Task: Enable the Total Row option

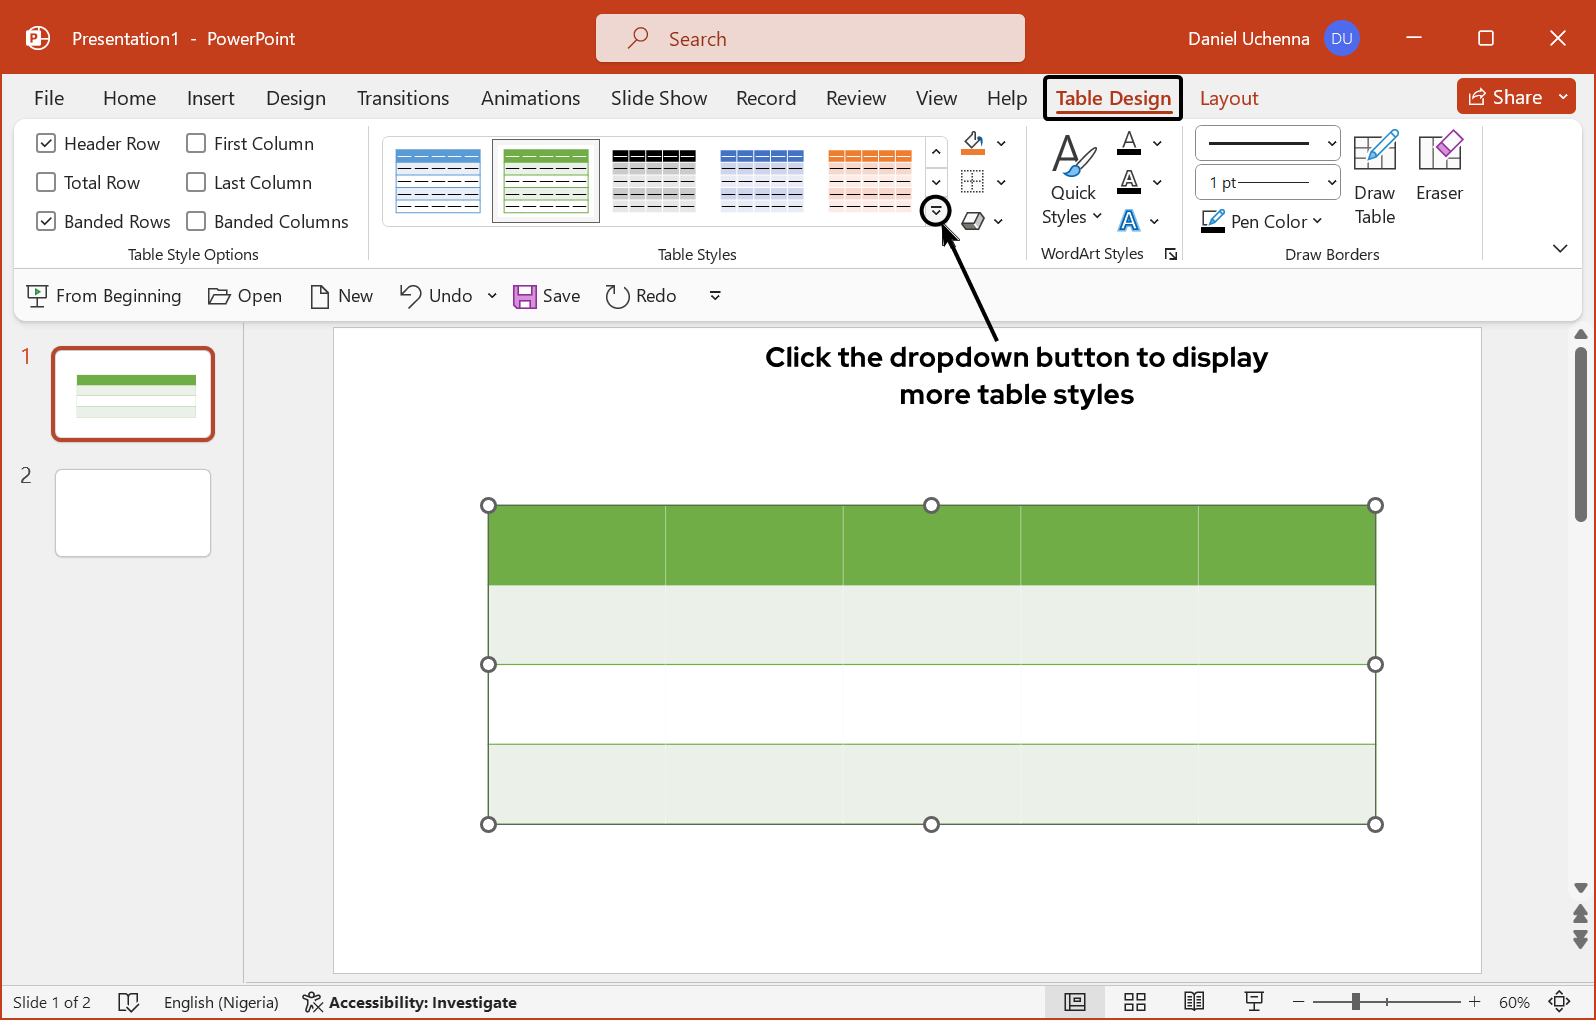Action: pos(46,183)
